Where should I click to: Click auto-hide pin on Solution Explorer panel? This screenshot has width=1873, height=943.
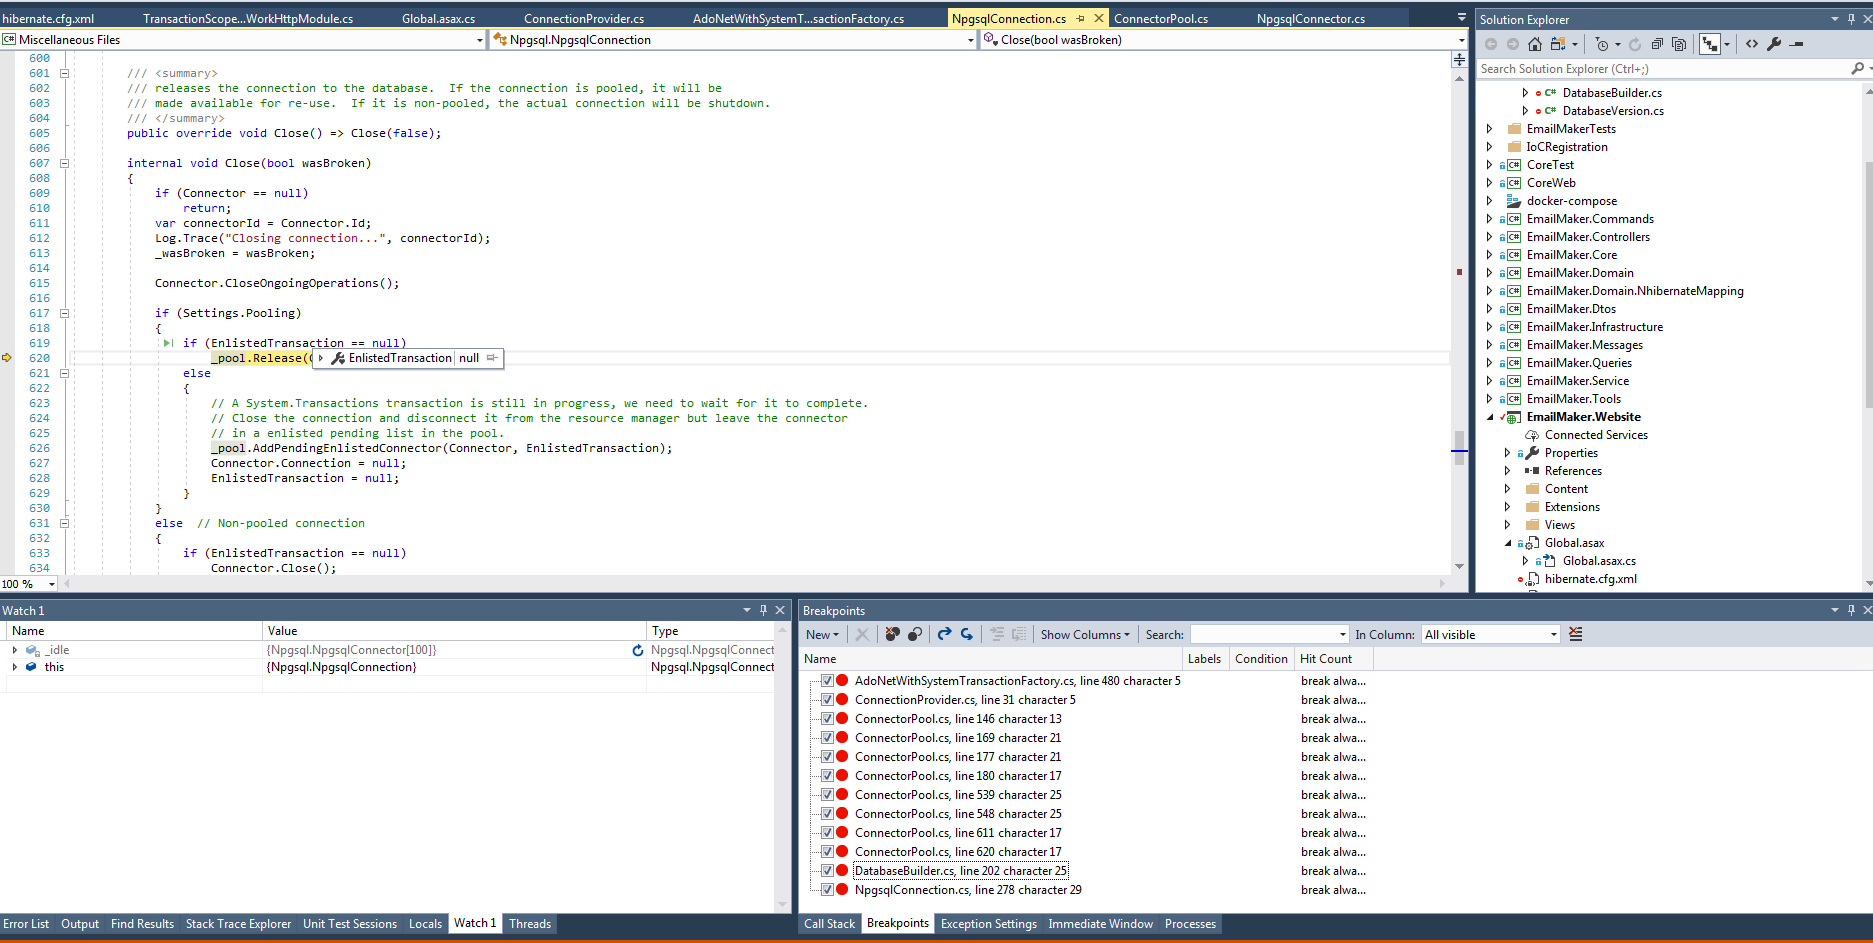[1851, 19]
